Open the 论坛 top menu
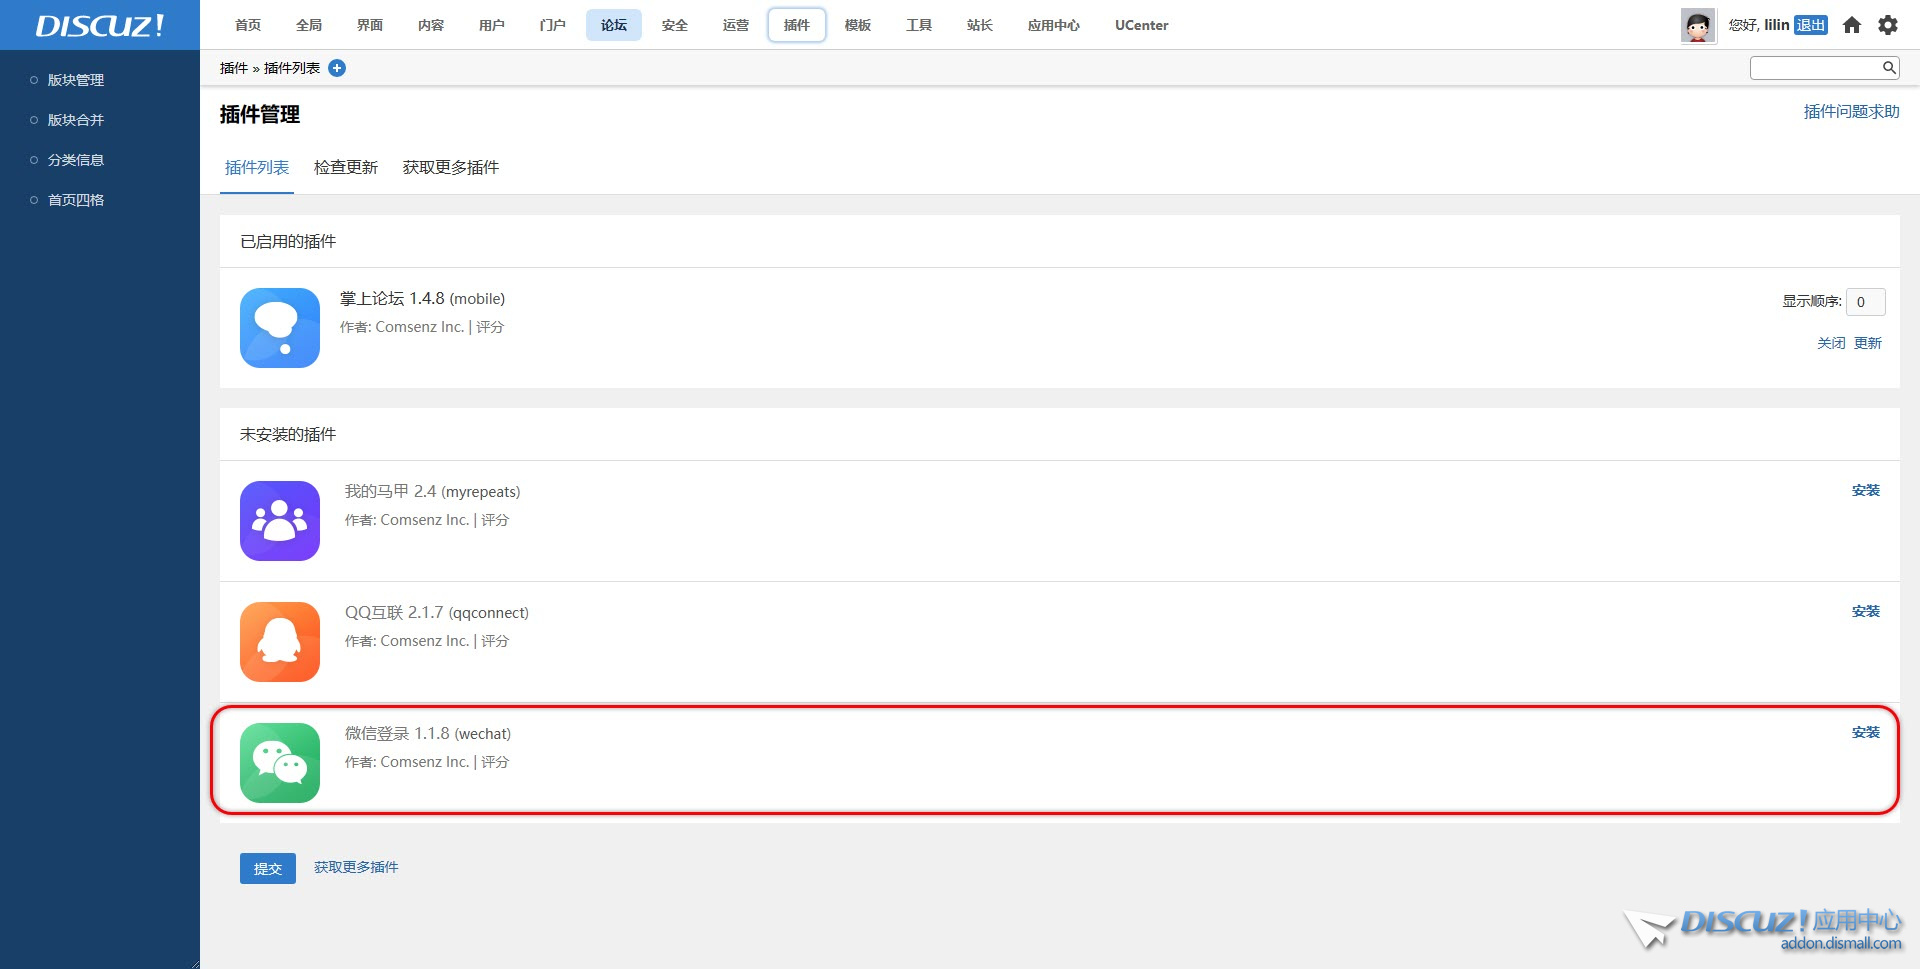The height and width of the screenshot is (969, 1920). click(x=613, y=25)
